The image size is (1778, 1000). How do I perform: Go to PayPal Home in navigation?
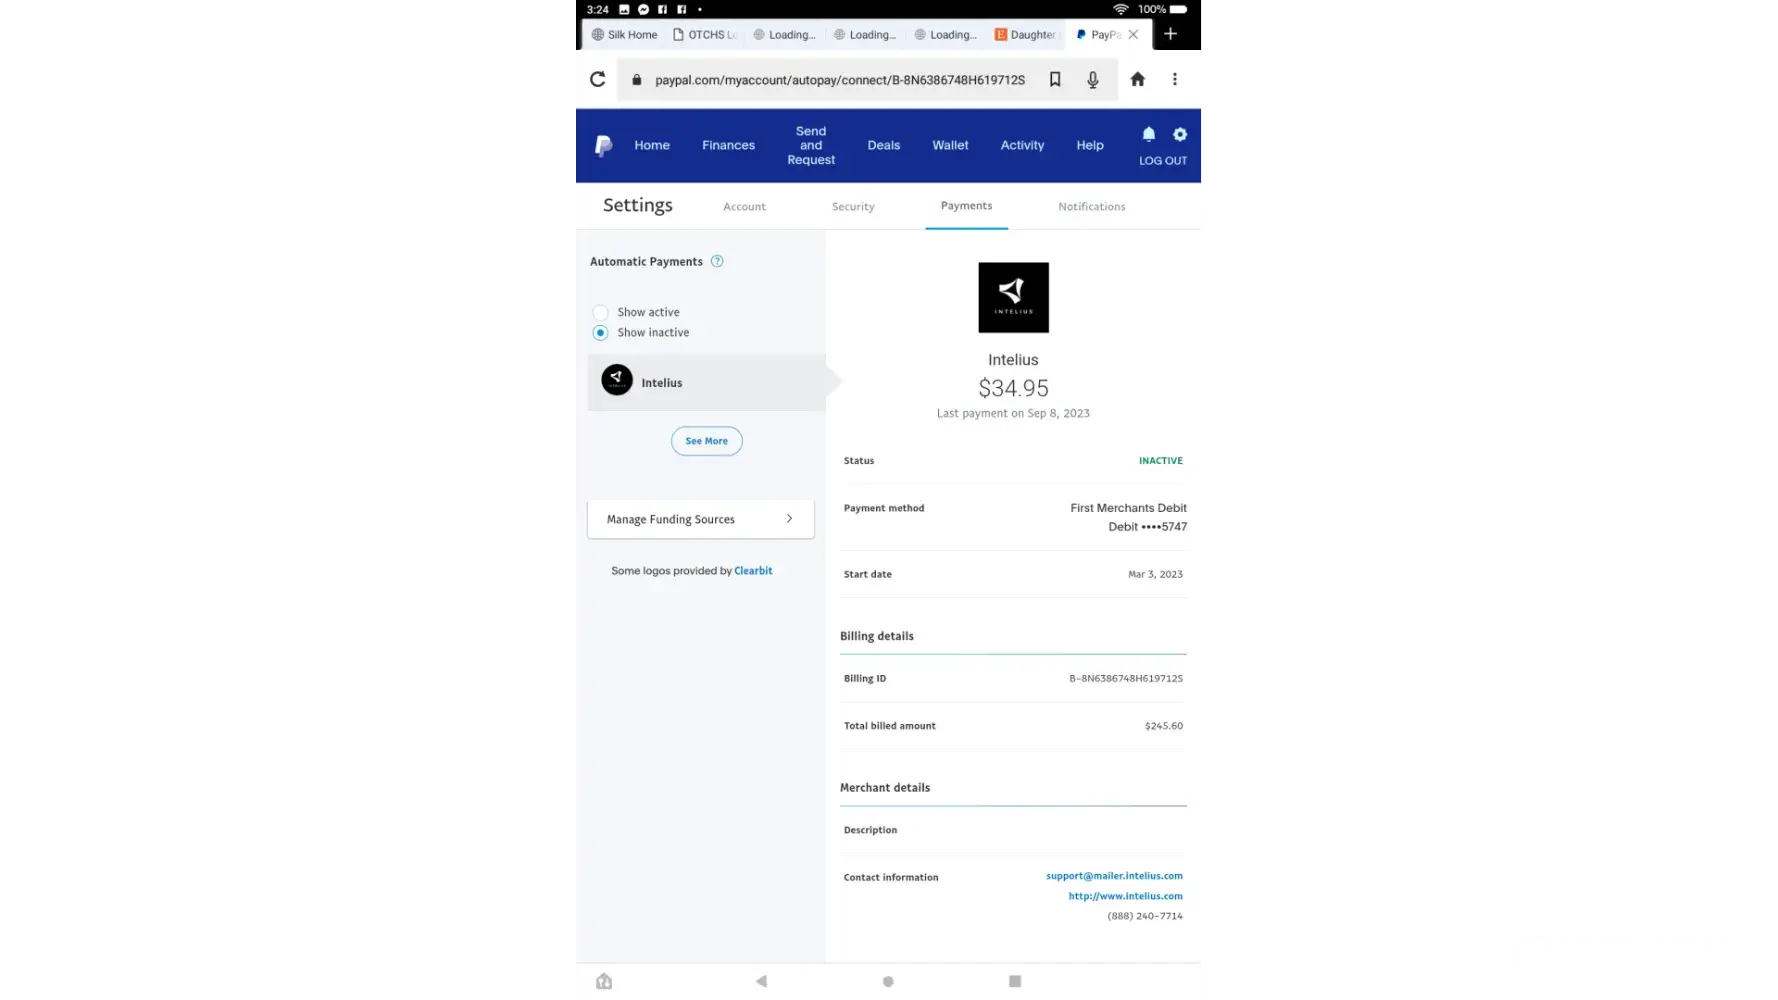point(652,145)
